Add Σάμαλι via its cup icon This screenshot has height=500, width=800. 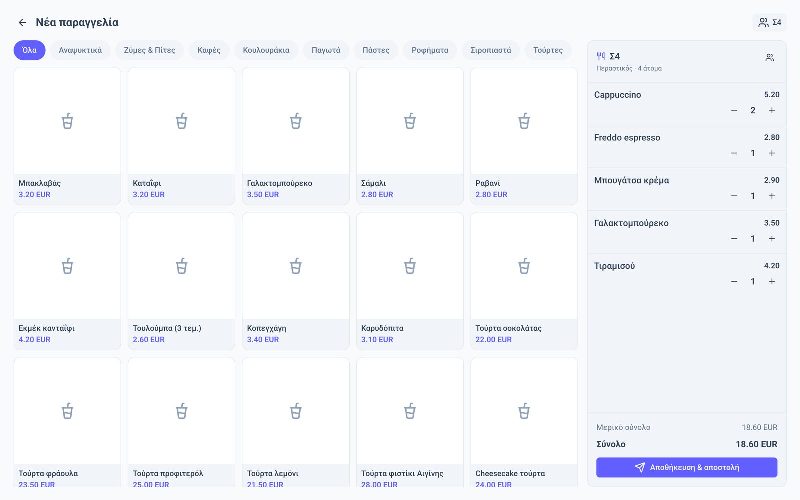click(410, 121)
